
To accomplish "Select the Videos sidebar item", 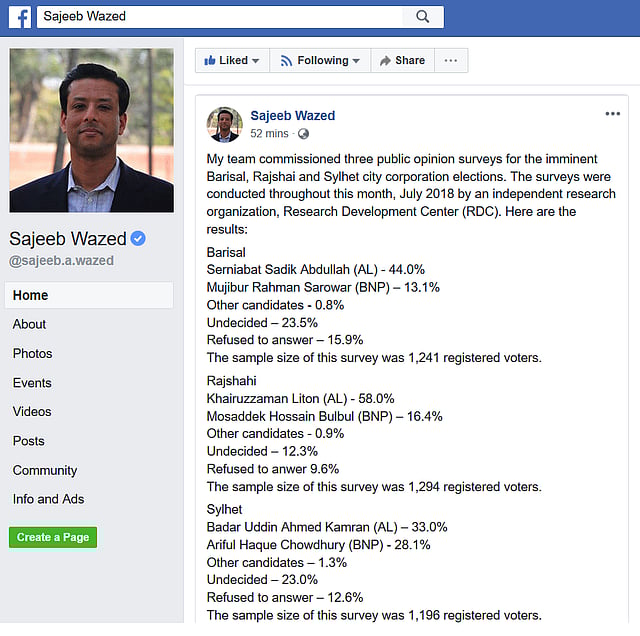I will 32,412.
